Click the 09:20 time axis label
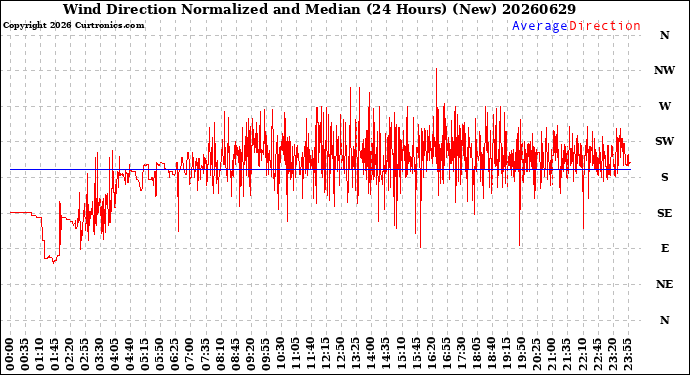The width and height of the screenshot is (690, 375). tap(250, 354)
